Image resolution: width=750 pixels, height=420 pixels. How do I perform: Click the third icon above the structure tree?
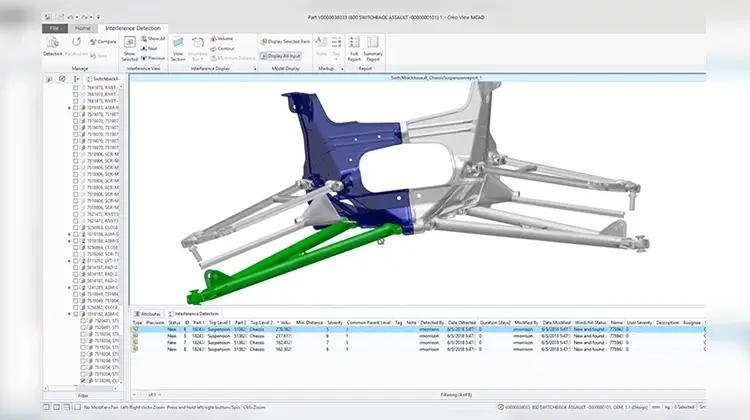[x=76, y=79]
